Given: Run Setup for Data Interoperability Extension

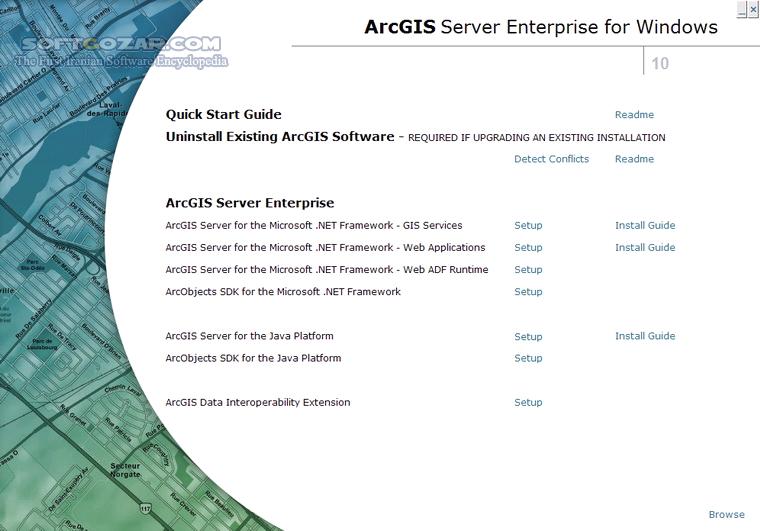Looking at the screenshot, I should pyautogui.click(x=528, y=403).
